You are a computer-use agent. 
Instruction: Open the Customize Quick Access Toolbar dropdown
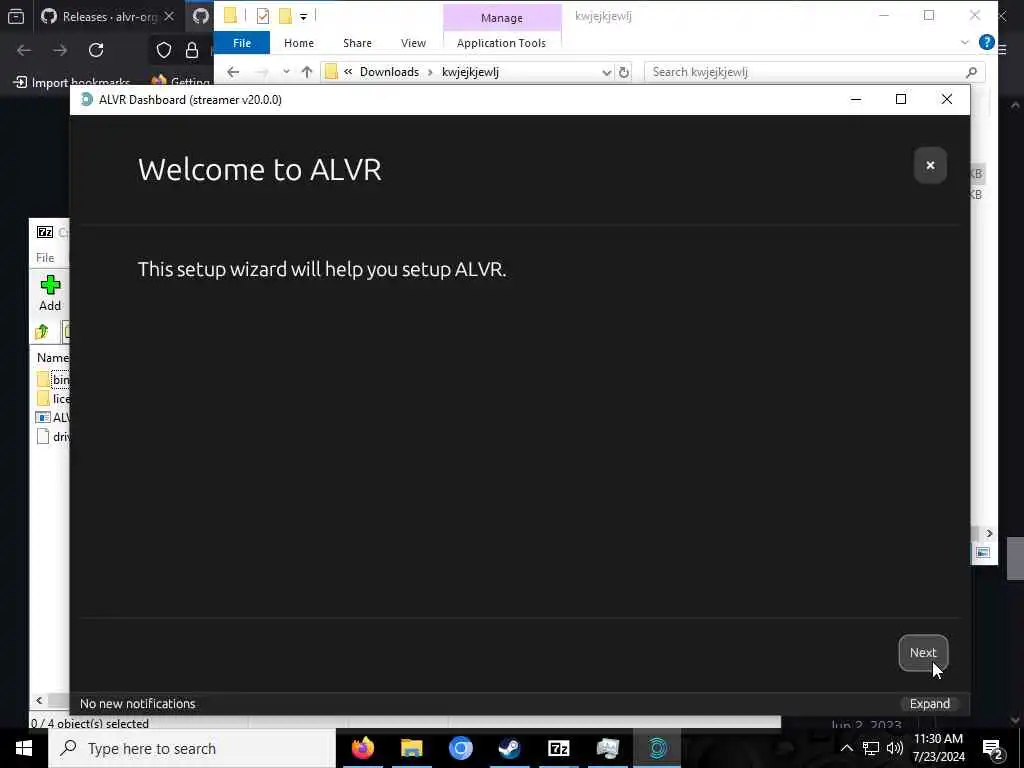point(303,16)
